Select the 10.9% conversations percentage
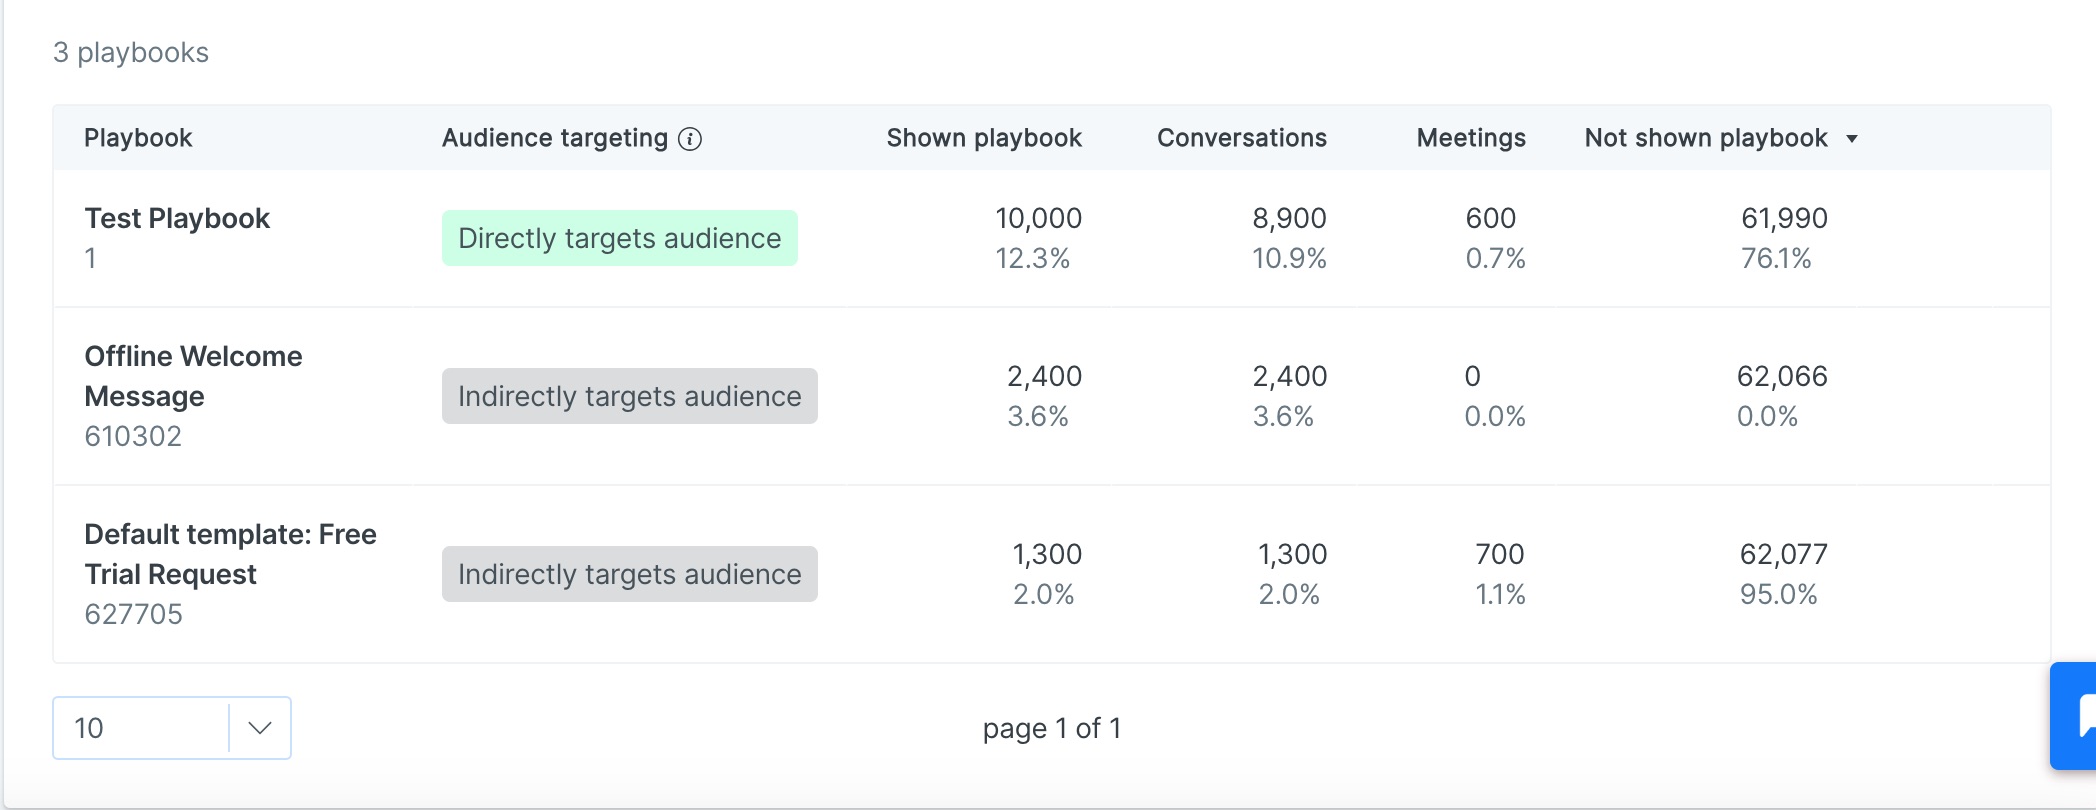 (1289, 258)
